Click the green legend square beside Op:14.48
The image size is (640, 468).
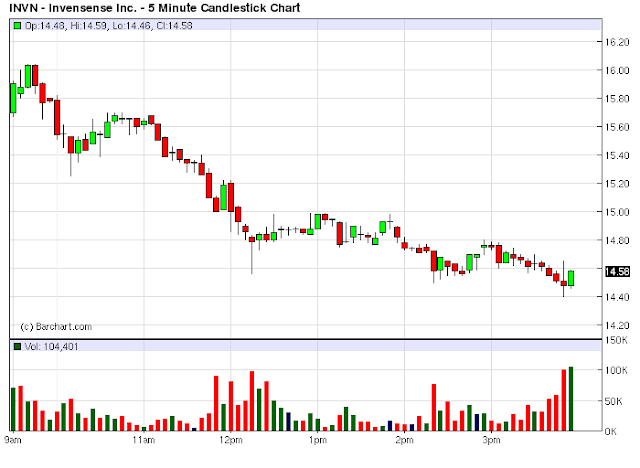pyautogui.click(x=18, y=26)
